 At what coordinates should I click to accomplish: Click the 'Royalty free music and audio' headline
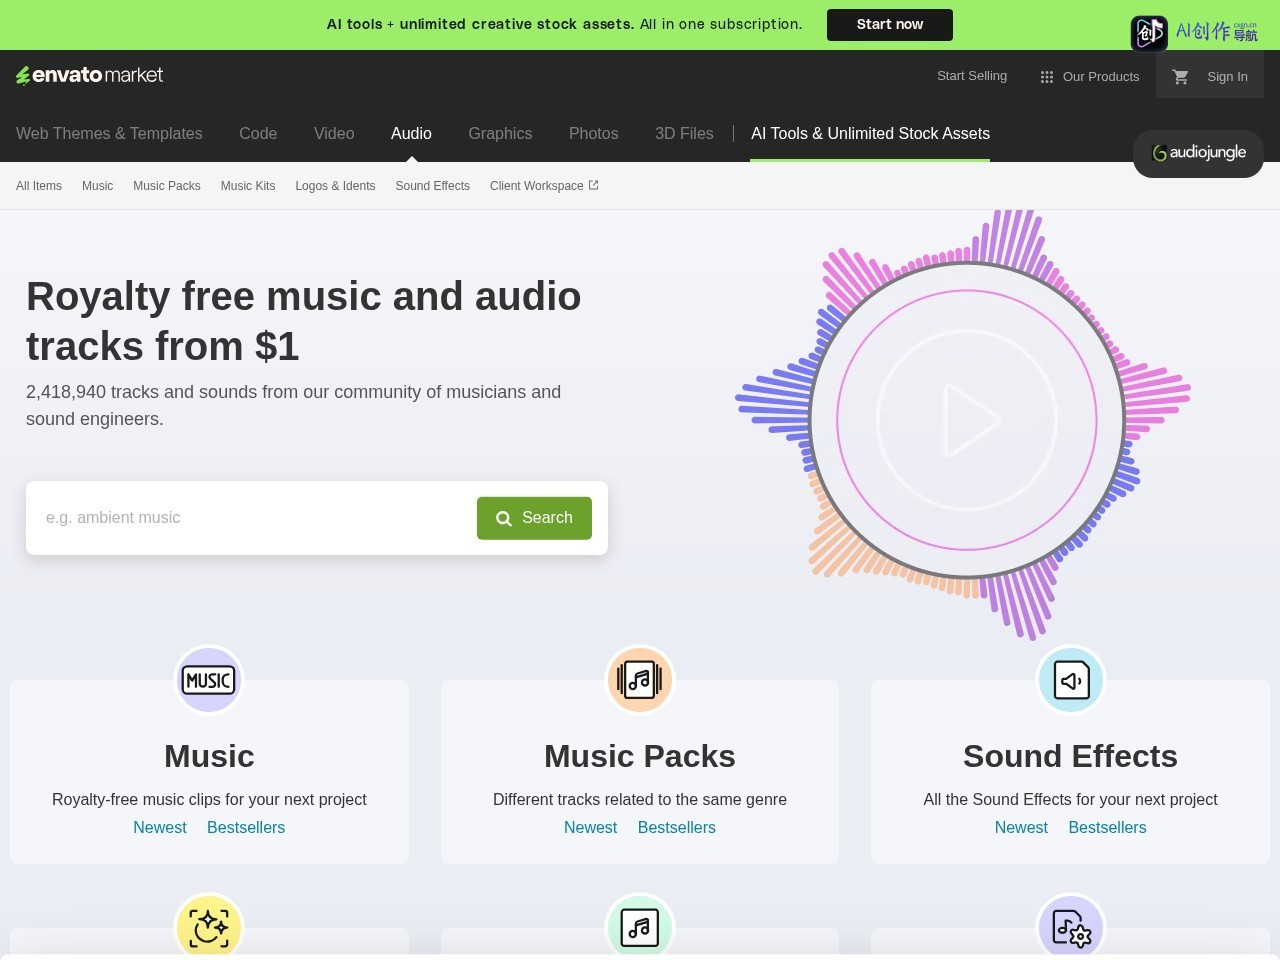[303, 321]
